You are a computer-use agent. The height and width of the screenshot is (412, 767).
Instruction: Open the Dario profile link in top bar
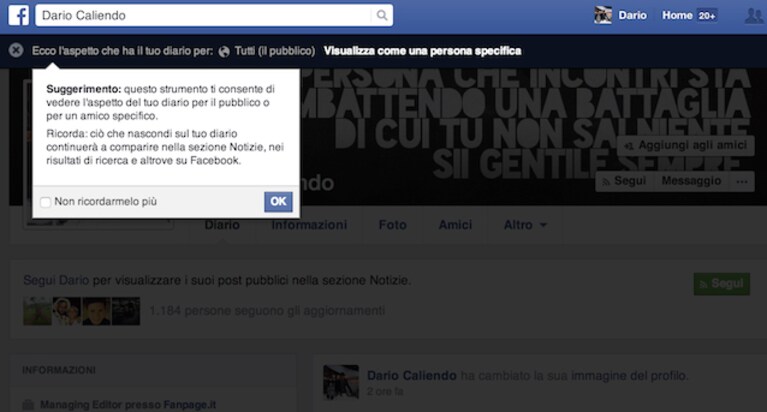click(x=632, y=15)
